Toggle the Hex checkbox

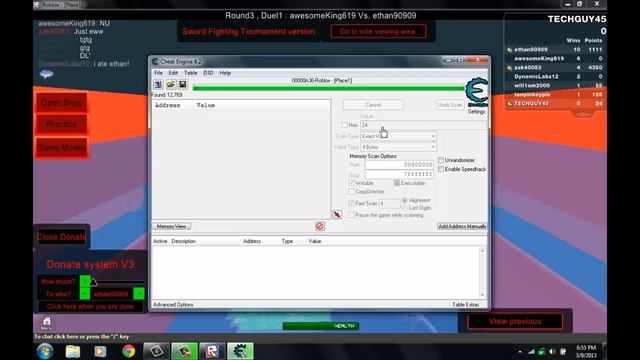(344, 125)
